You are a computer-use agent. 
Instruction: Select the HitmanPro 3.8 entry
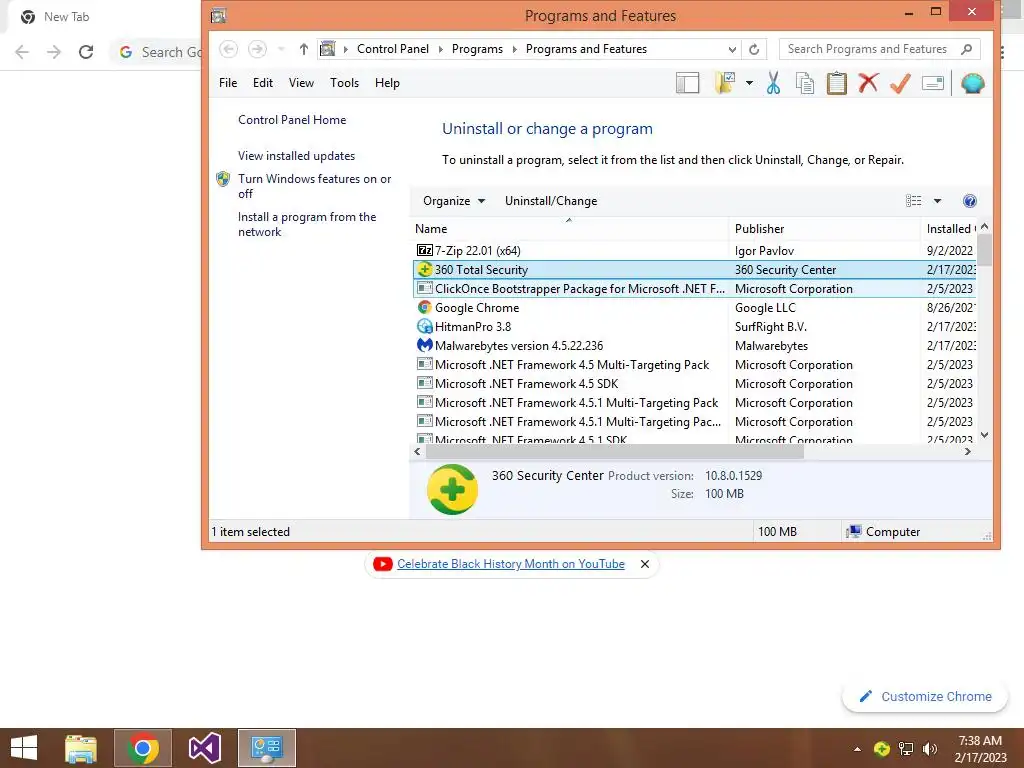click(695, 327)
